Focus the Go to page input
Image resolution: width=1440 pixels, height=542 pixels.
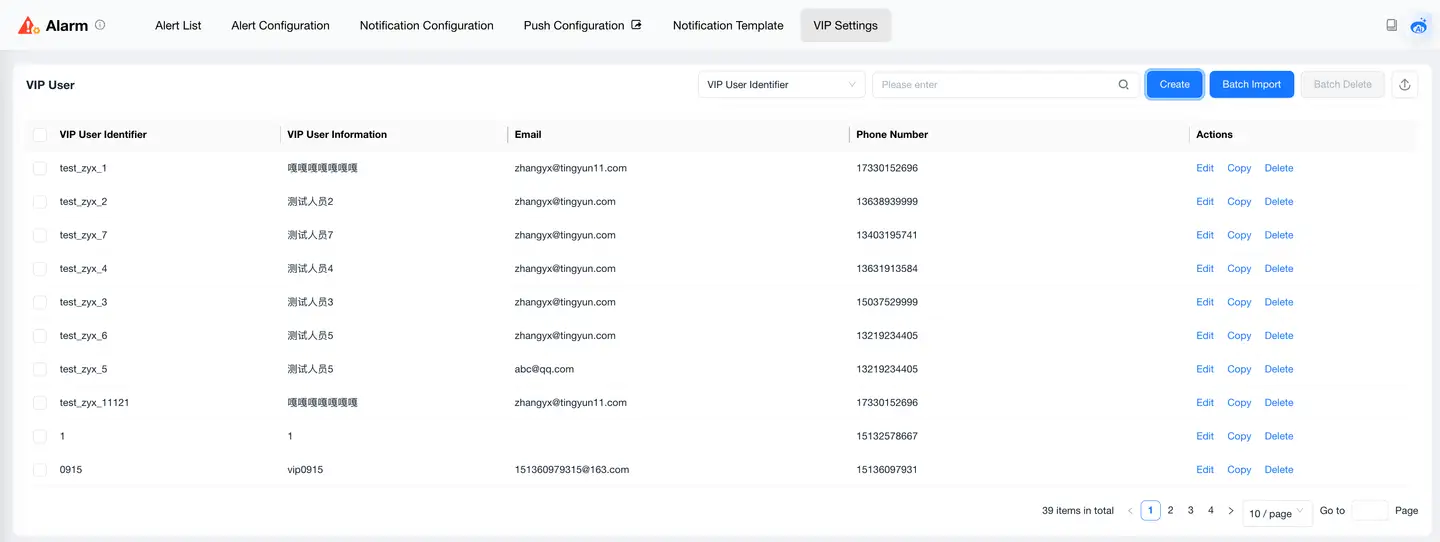1370,511
